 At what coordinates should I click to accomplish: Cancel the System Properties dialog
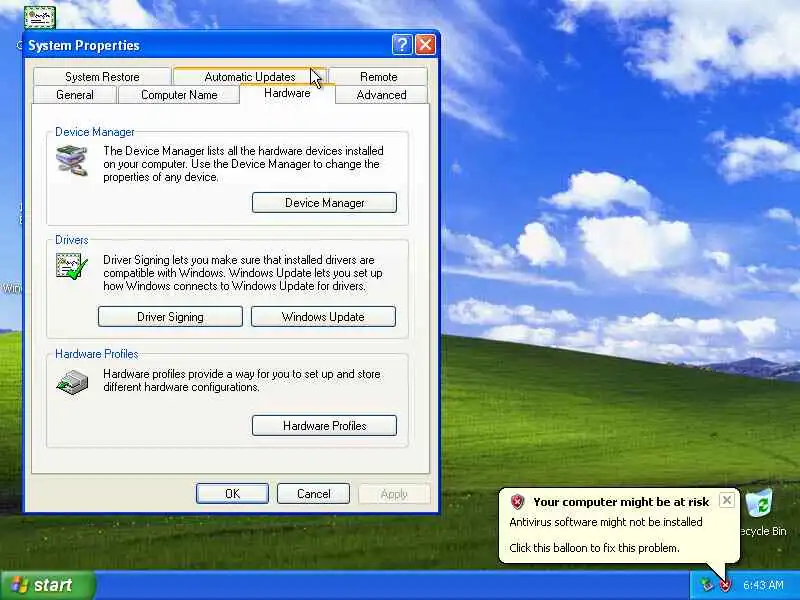[x=313, y=493]
